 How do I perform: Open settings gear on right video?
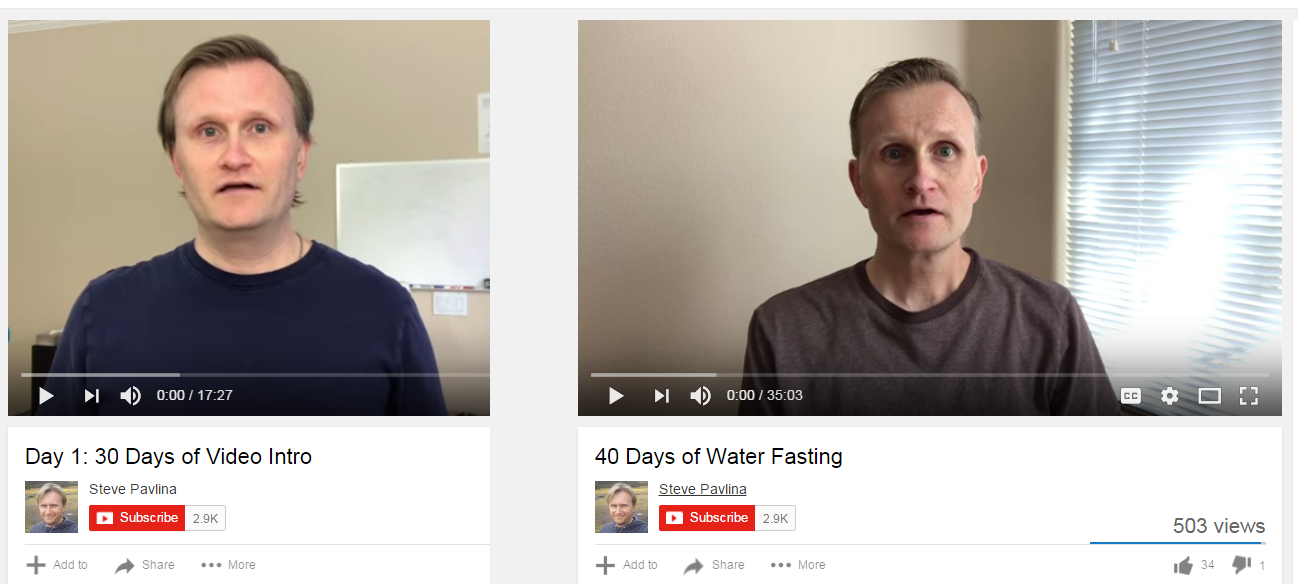tap(1170, 396)
